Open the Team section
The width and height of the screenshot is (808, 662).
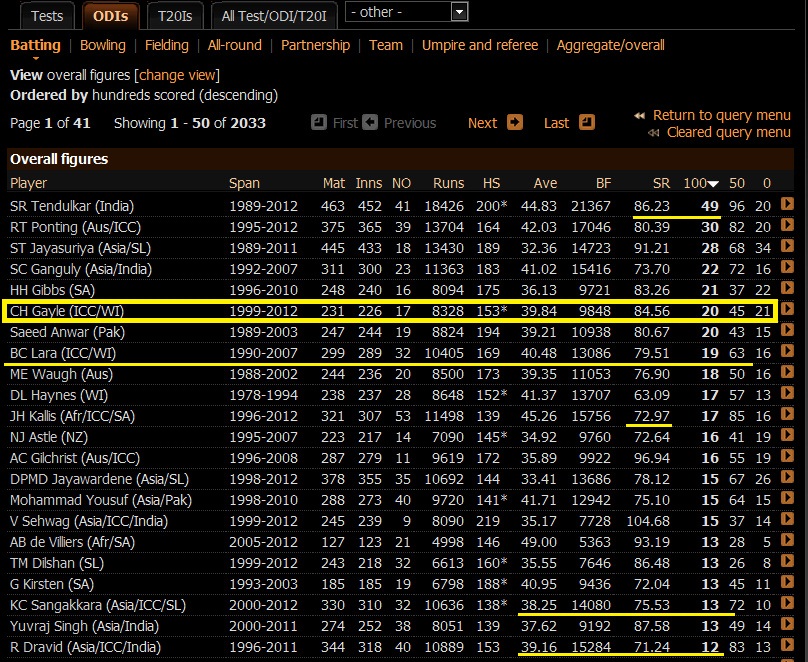[386, 45]
